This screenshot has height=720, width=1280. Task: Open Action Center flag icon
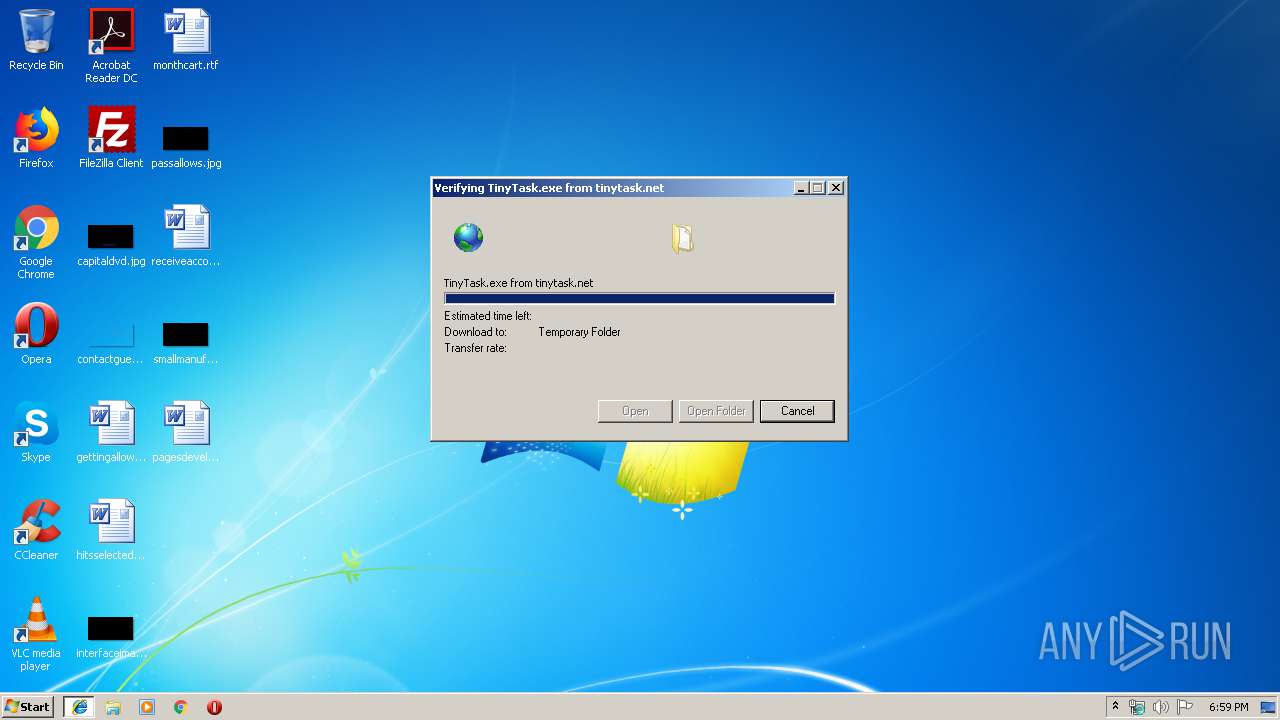(1185, 707)
